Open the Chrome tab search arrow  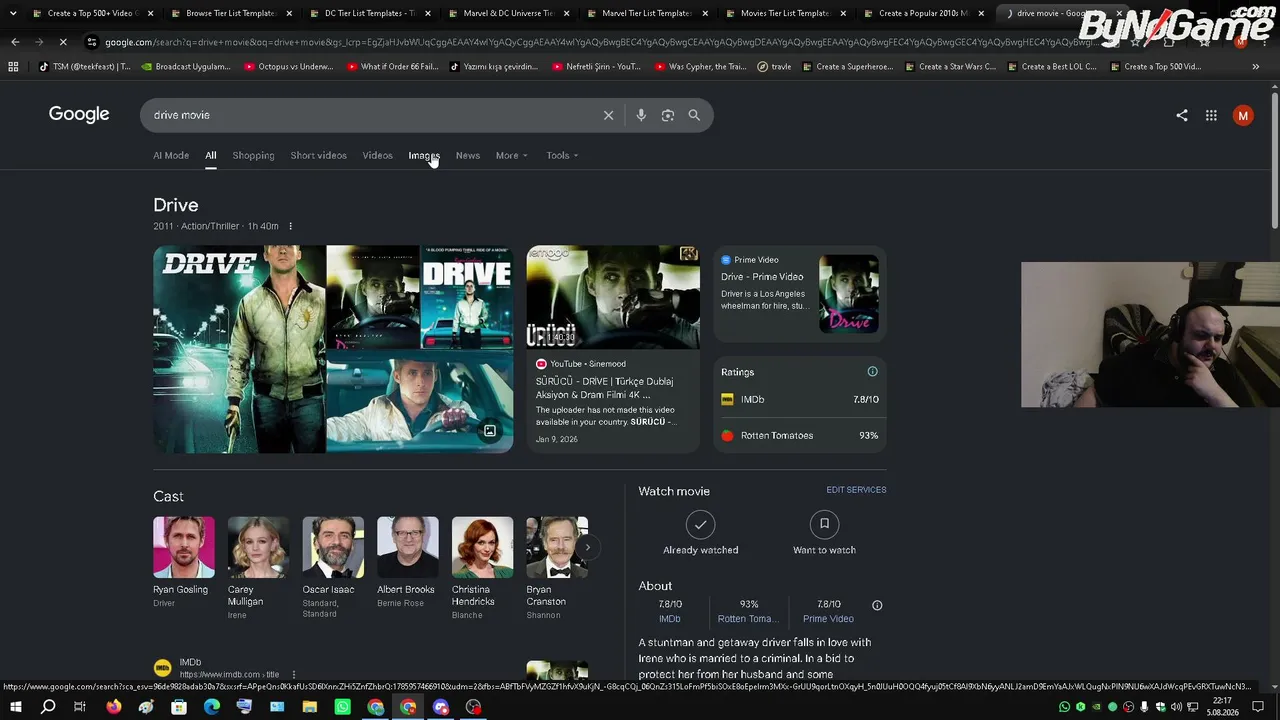tap(13, 13)
